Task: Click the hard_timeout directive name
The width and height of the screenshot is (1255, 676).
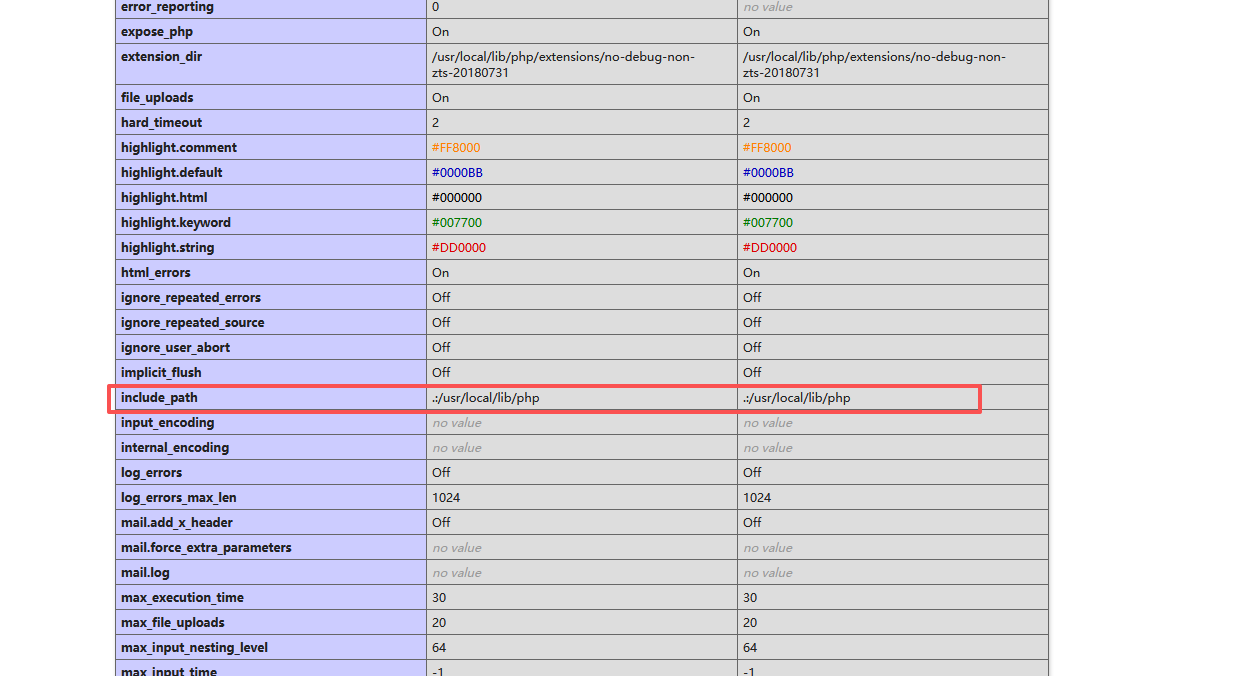Action: click(x=161, y=123)
